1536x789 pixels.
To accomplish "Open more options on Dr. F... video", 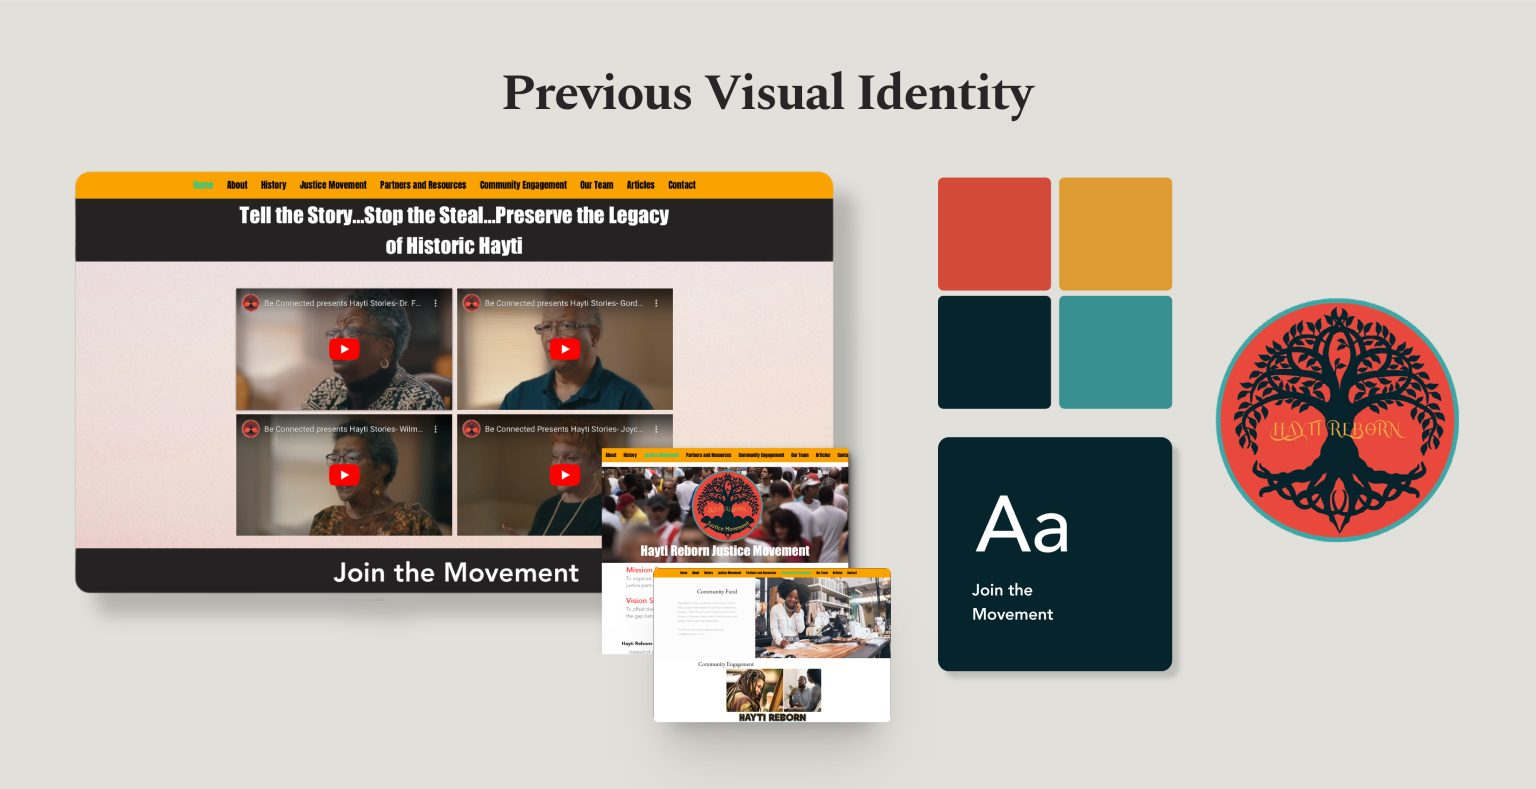I will point(435,303).
